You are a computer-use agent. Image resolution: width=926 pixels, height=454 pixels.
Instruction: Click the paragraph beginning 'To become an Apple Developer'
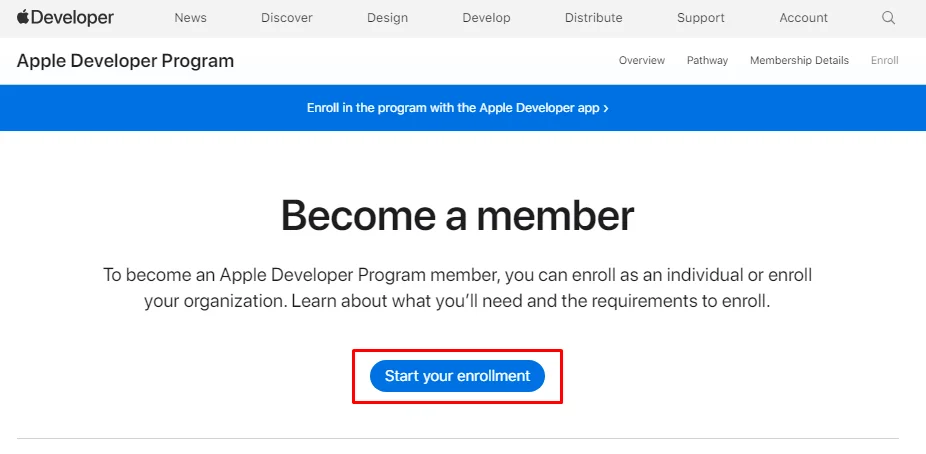(x=458, y=288)
